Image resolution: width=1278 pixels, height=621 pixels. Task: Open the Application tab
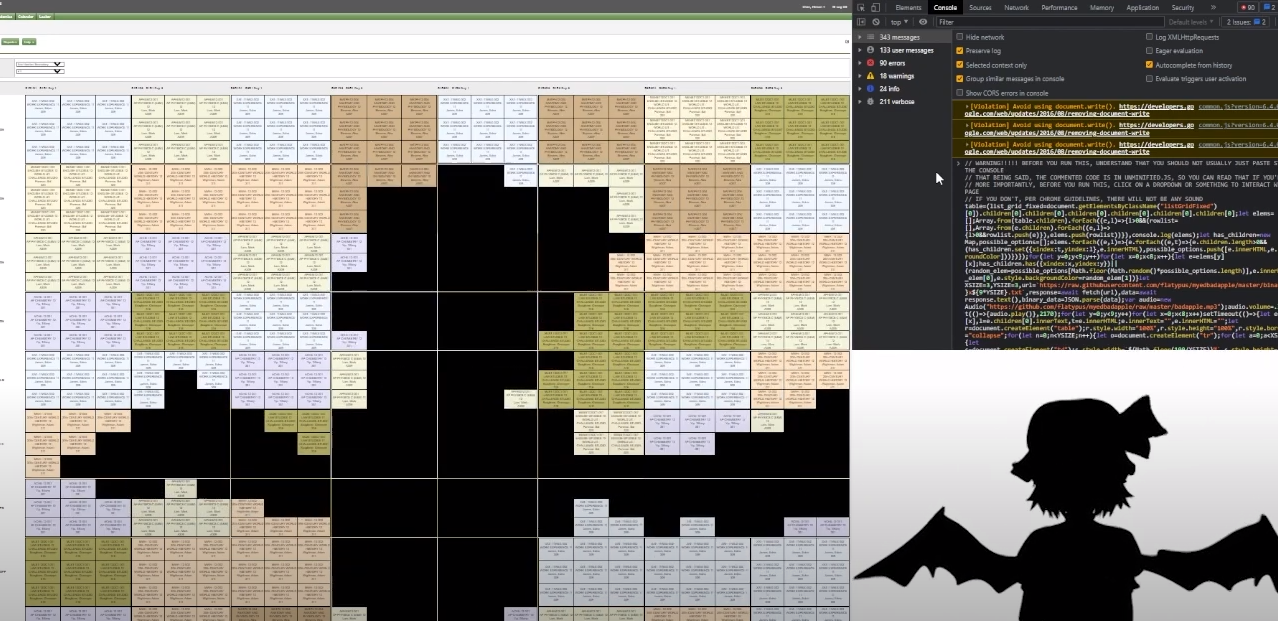[1143, 8]
